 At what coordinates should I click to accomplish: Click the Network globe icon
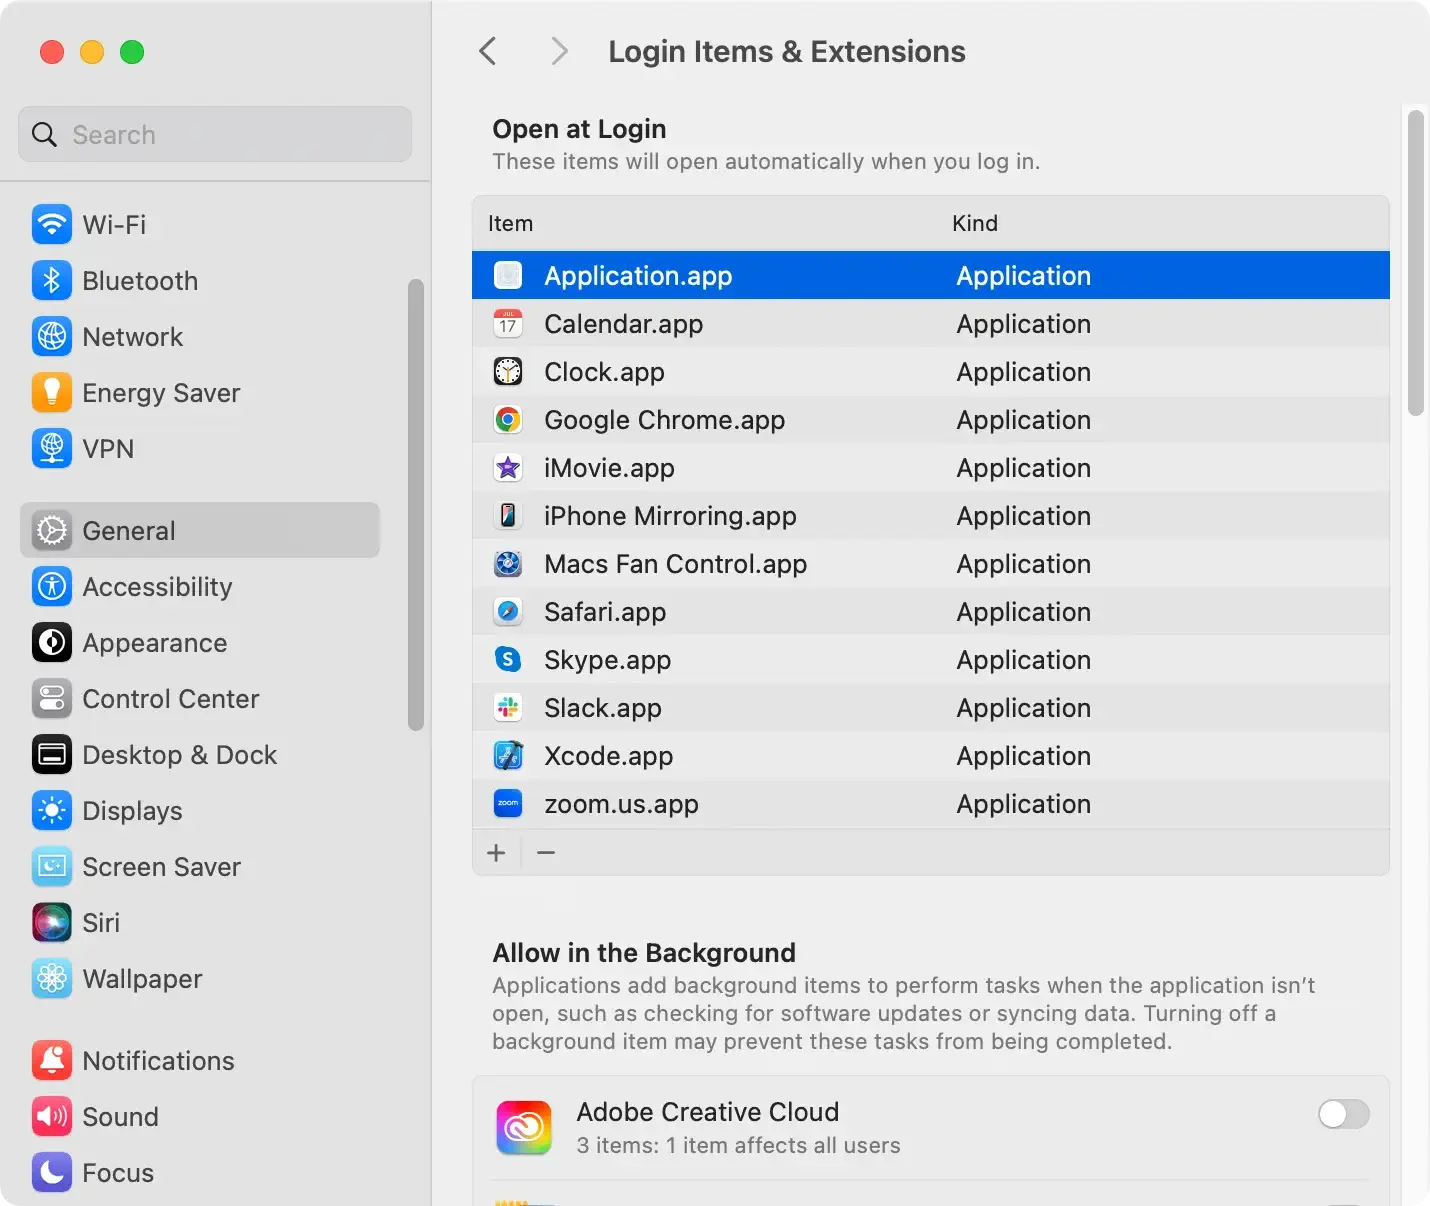coord(52,336)
